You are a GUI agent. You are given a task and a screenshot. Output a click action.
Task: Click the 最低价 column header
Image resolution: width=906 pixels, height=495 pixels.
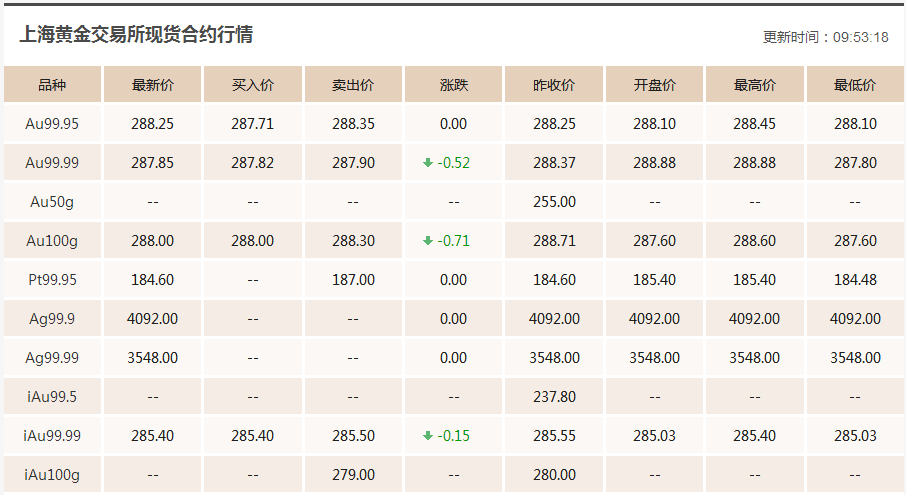[855, 85]
